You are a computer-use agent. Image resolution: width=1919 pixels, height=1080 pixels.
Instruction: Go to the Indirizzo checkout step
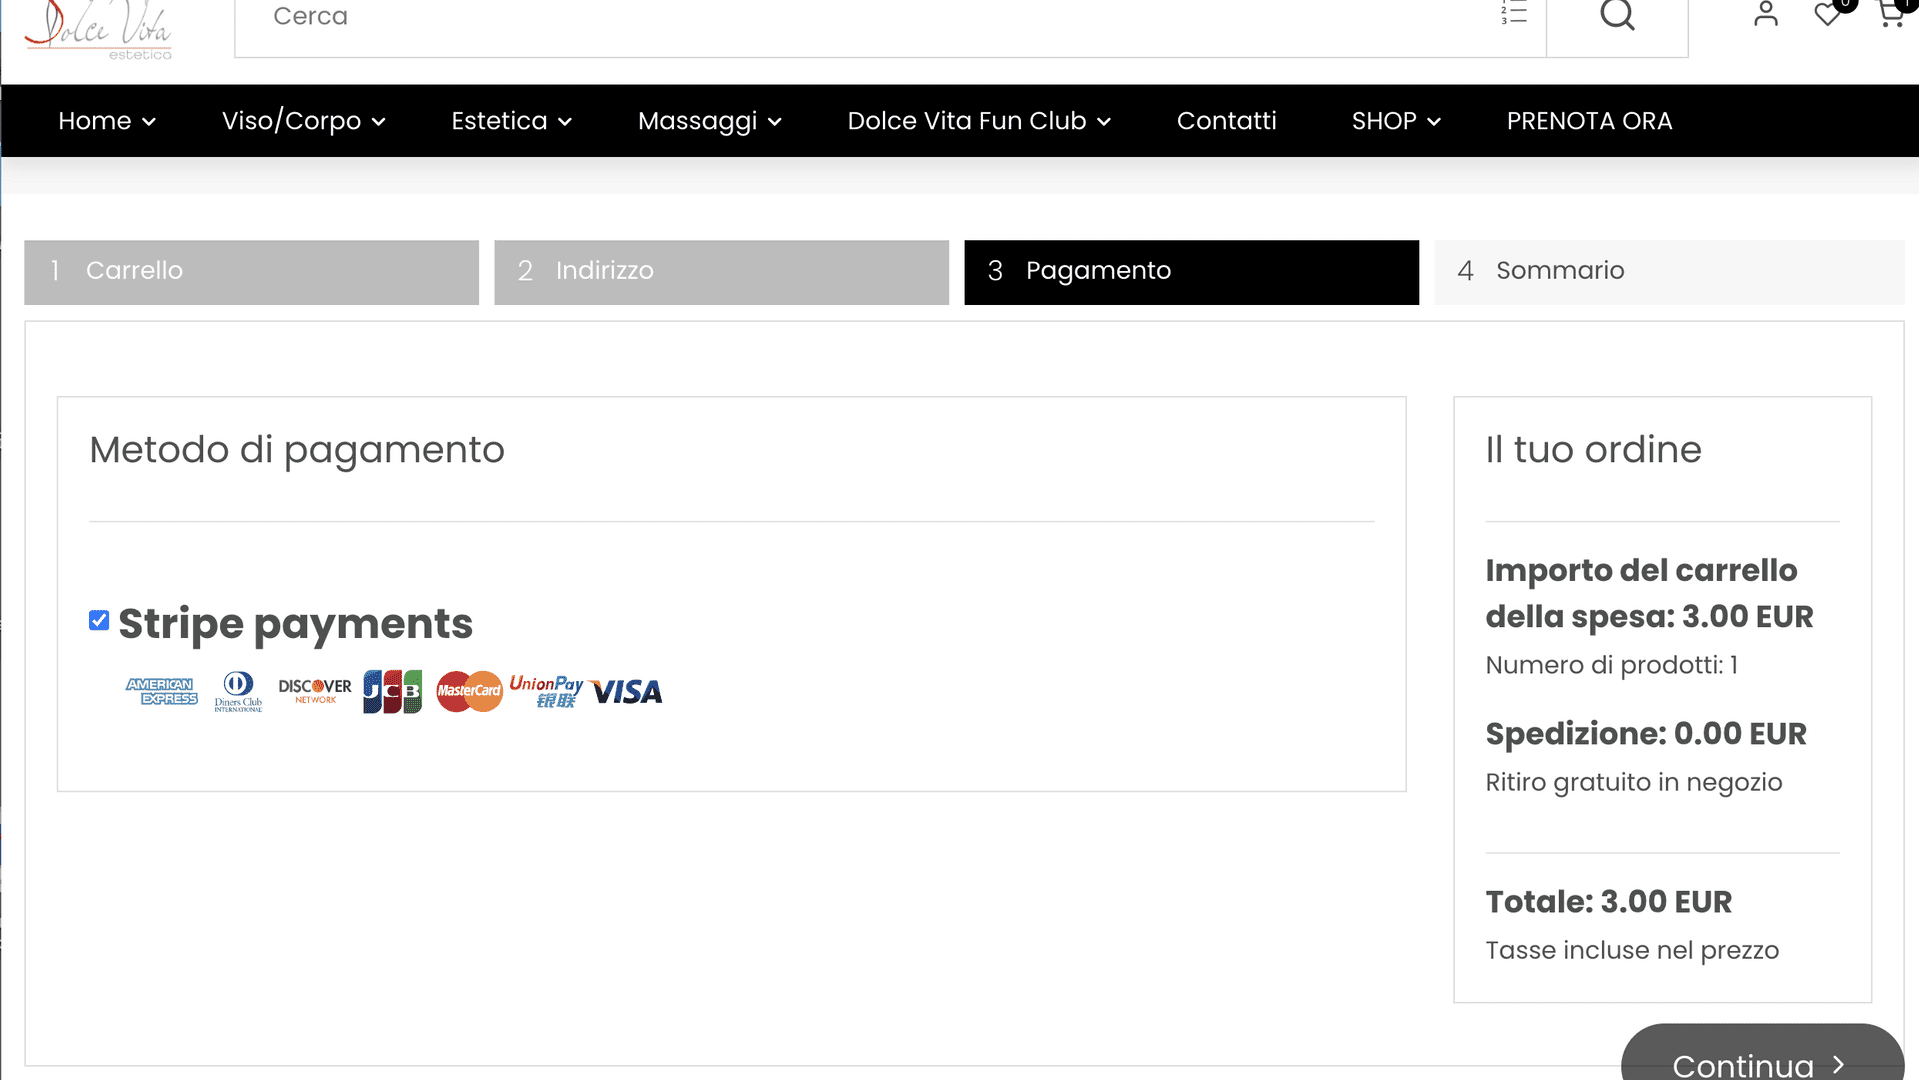721,272
